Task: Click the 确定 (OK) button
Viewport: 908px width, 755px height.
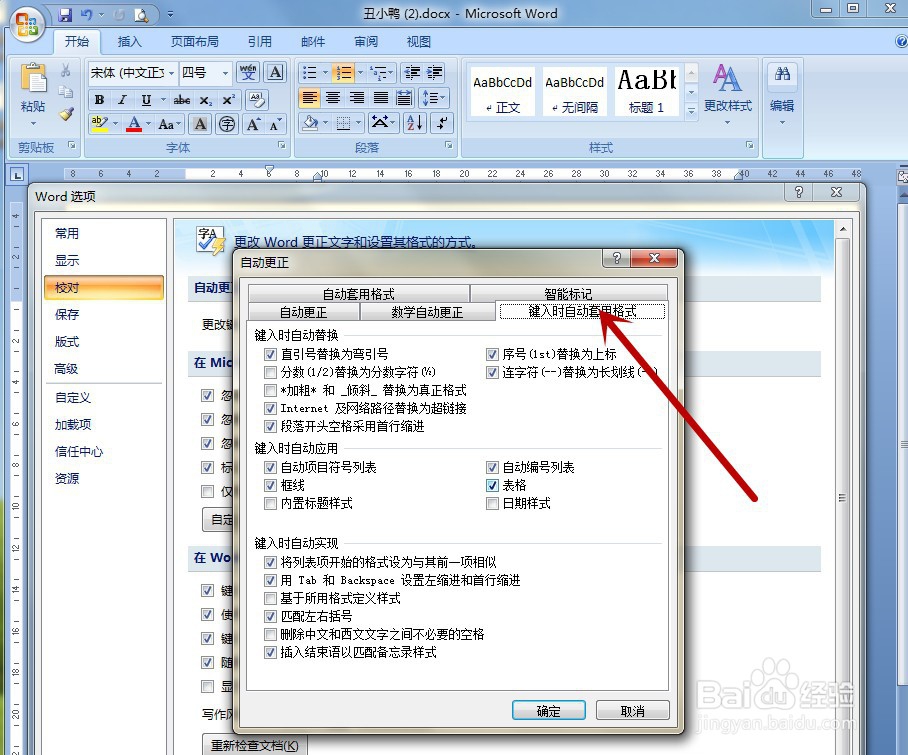Action: coord(547,710)
